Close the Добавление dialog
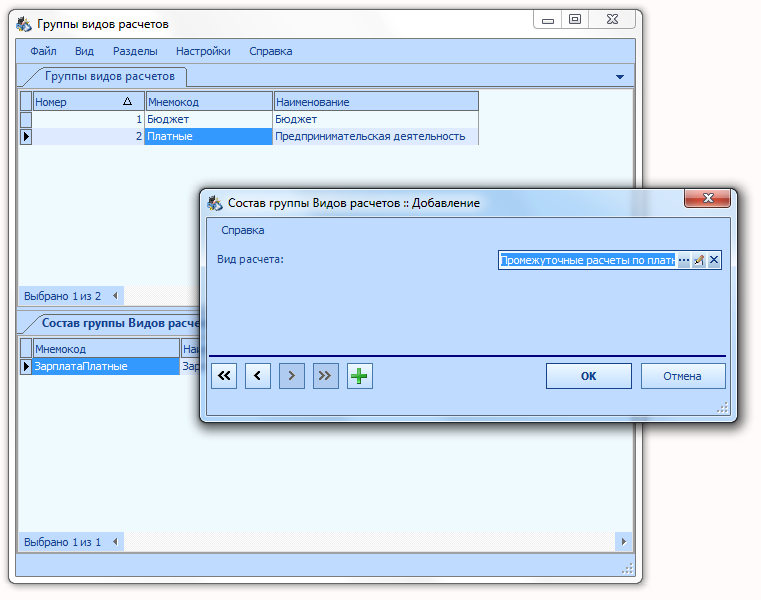Image resolution: width=761 pixels, height=600 pixels. point(708,198)
